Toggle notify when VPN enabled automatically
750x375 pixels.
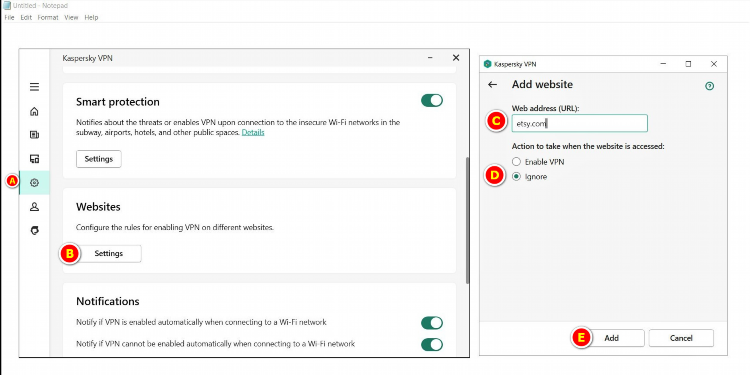tap(431, 323)
